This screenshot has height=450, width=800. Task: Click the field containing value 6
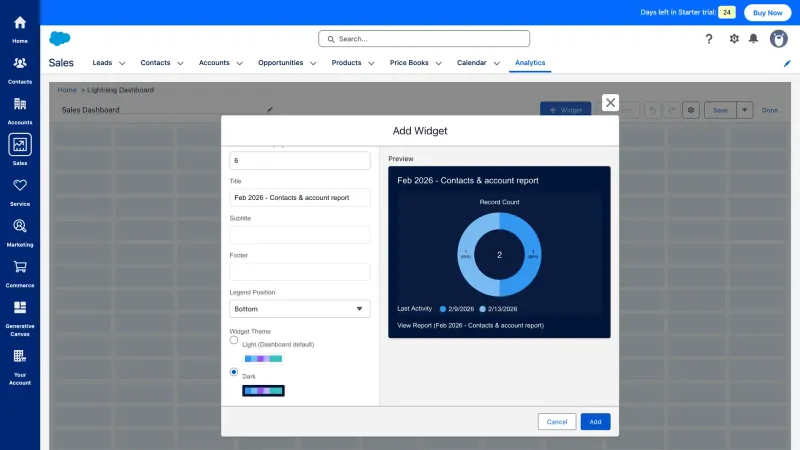pos(300,161)
